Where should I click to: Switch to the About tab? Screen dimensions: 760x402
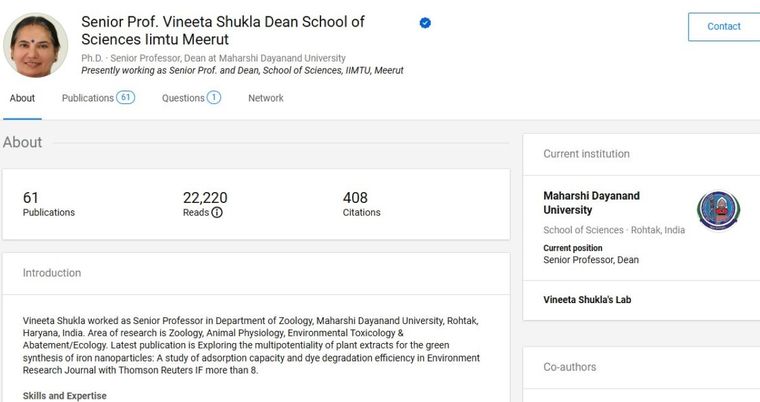pos(22,98)
